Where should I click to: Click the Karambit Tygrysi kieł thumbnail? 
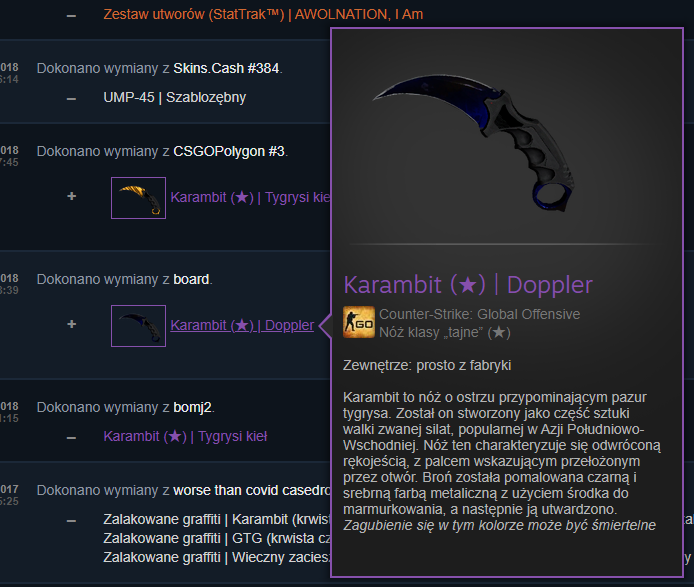(x=139, y=198)
